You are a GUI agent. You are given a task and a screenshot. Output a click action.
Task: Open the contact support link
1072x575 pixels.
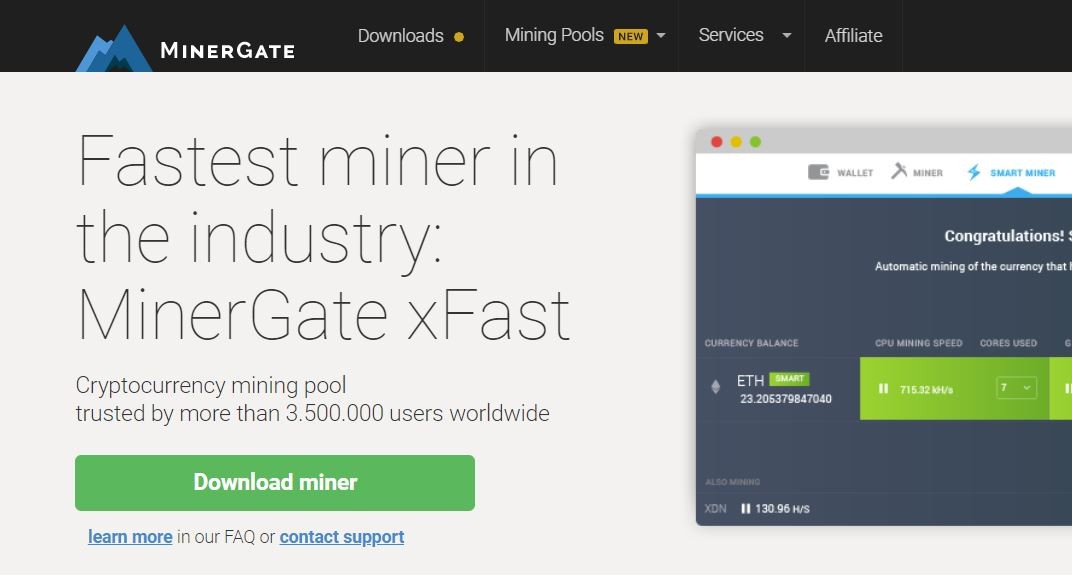point(342,537)
